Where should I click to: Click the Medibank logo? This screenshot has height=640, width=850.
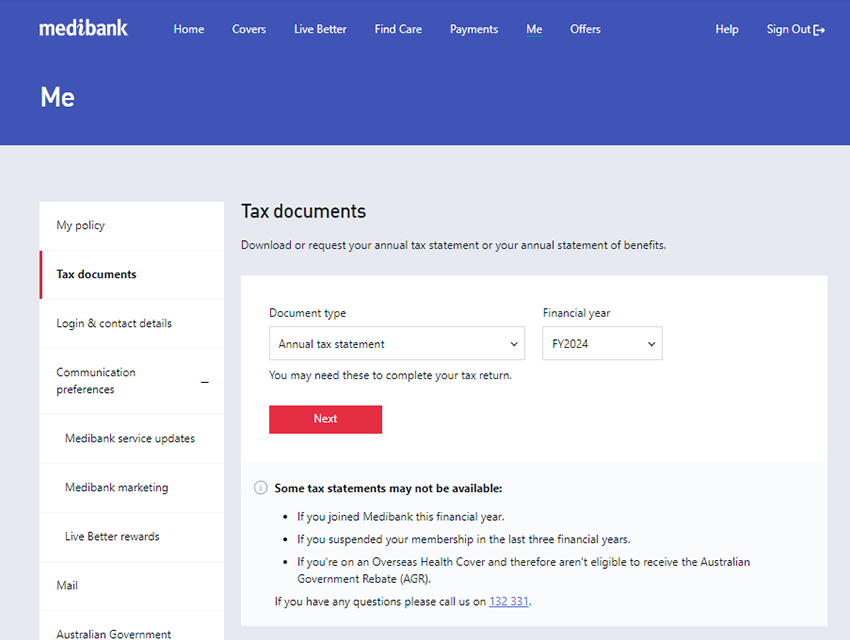(83, 28)
